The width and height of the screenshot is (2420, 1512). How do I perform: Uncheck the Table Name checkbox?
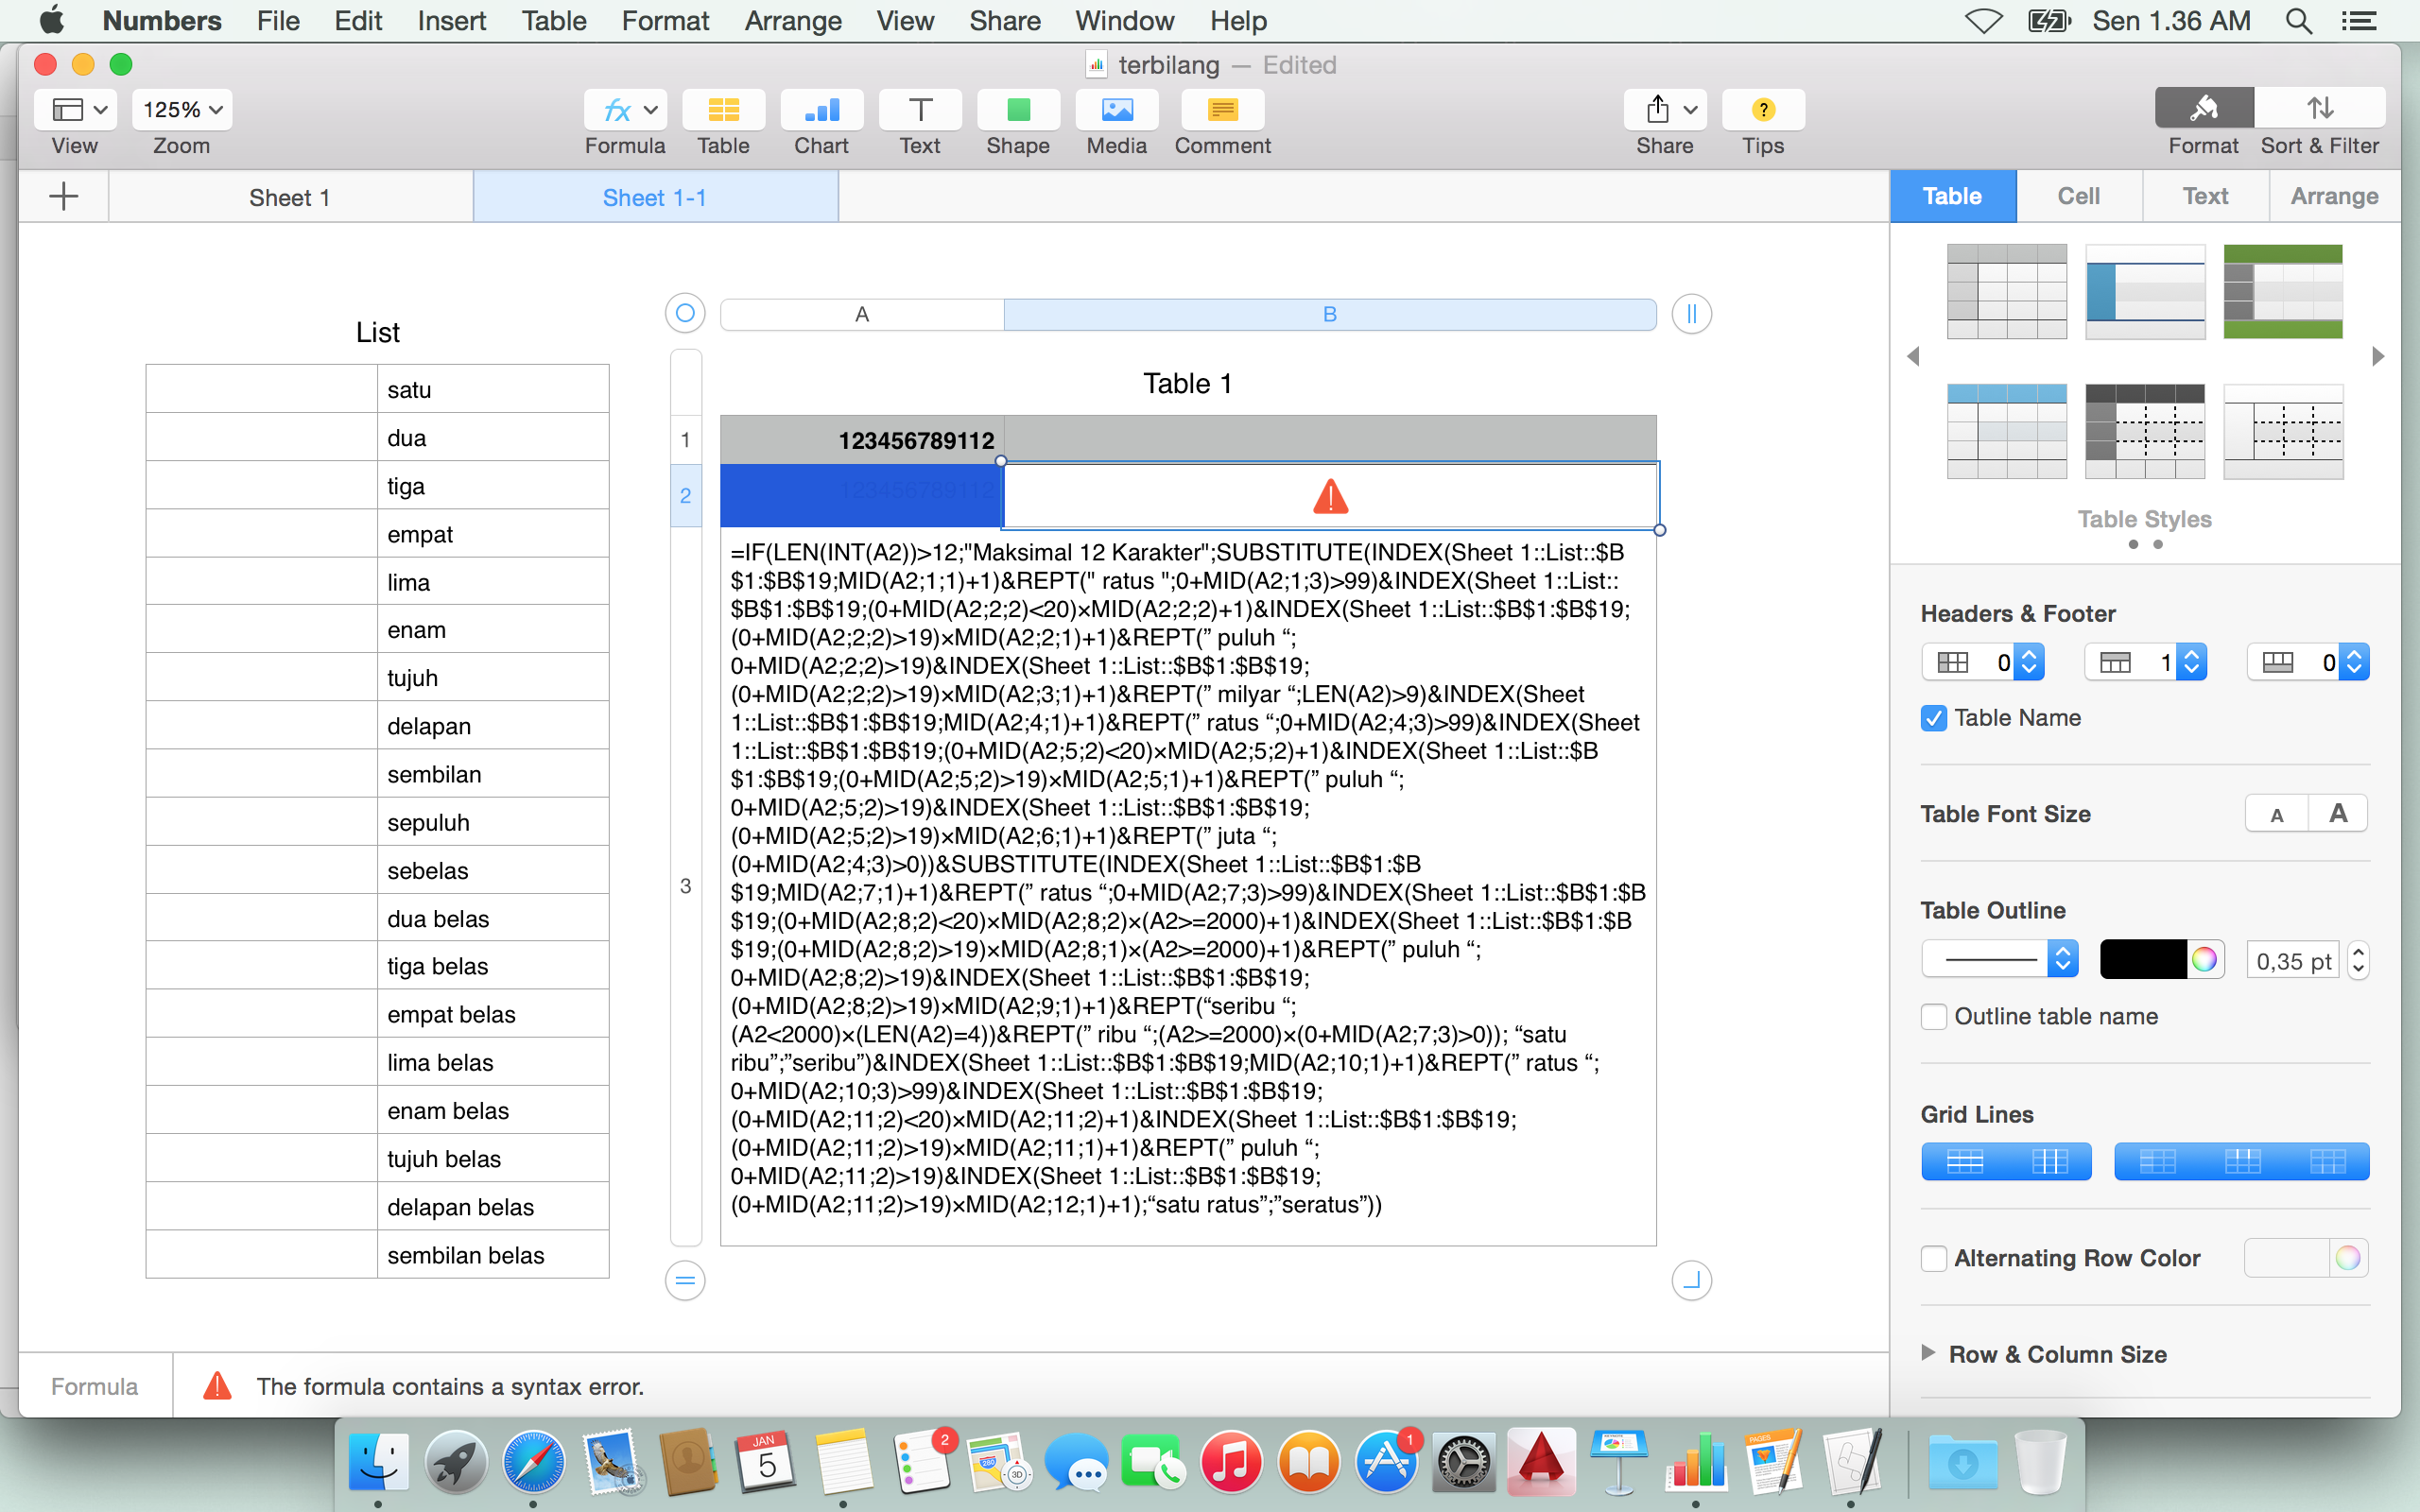tap(1934, 718)
